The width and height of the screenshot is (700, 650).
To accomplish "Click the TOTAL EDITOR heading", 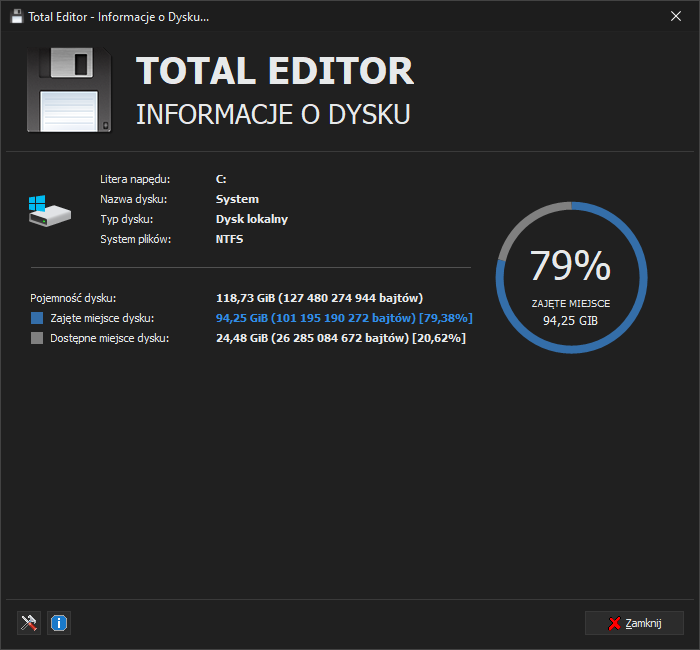I will pos(275,71).
